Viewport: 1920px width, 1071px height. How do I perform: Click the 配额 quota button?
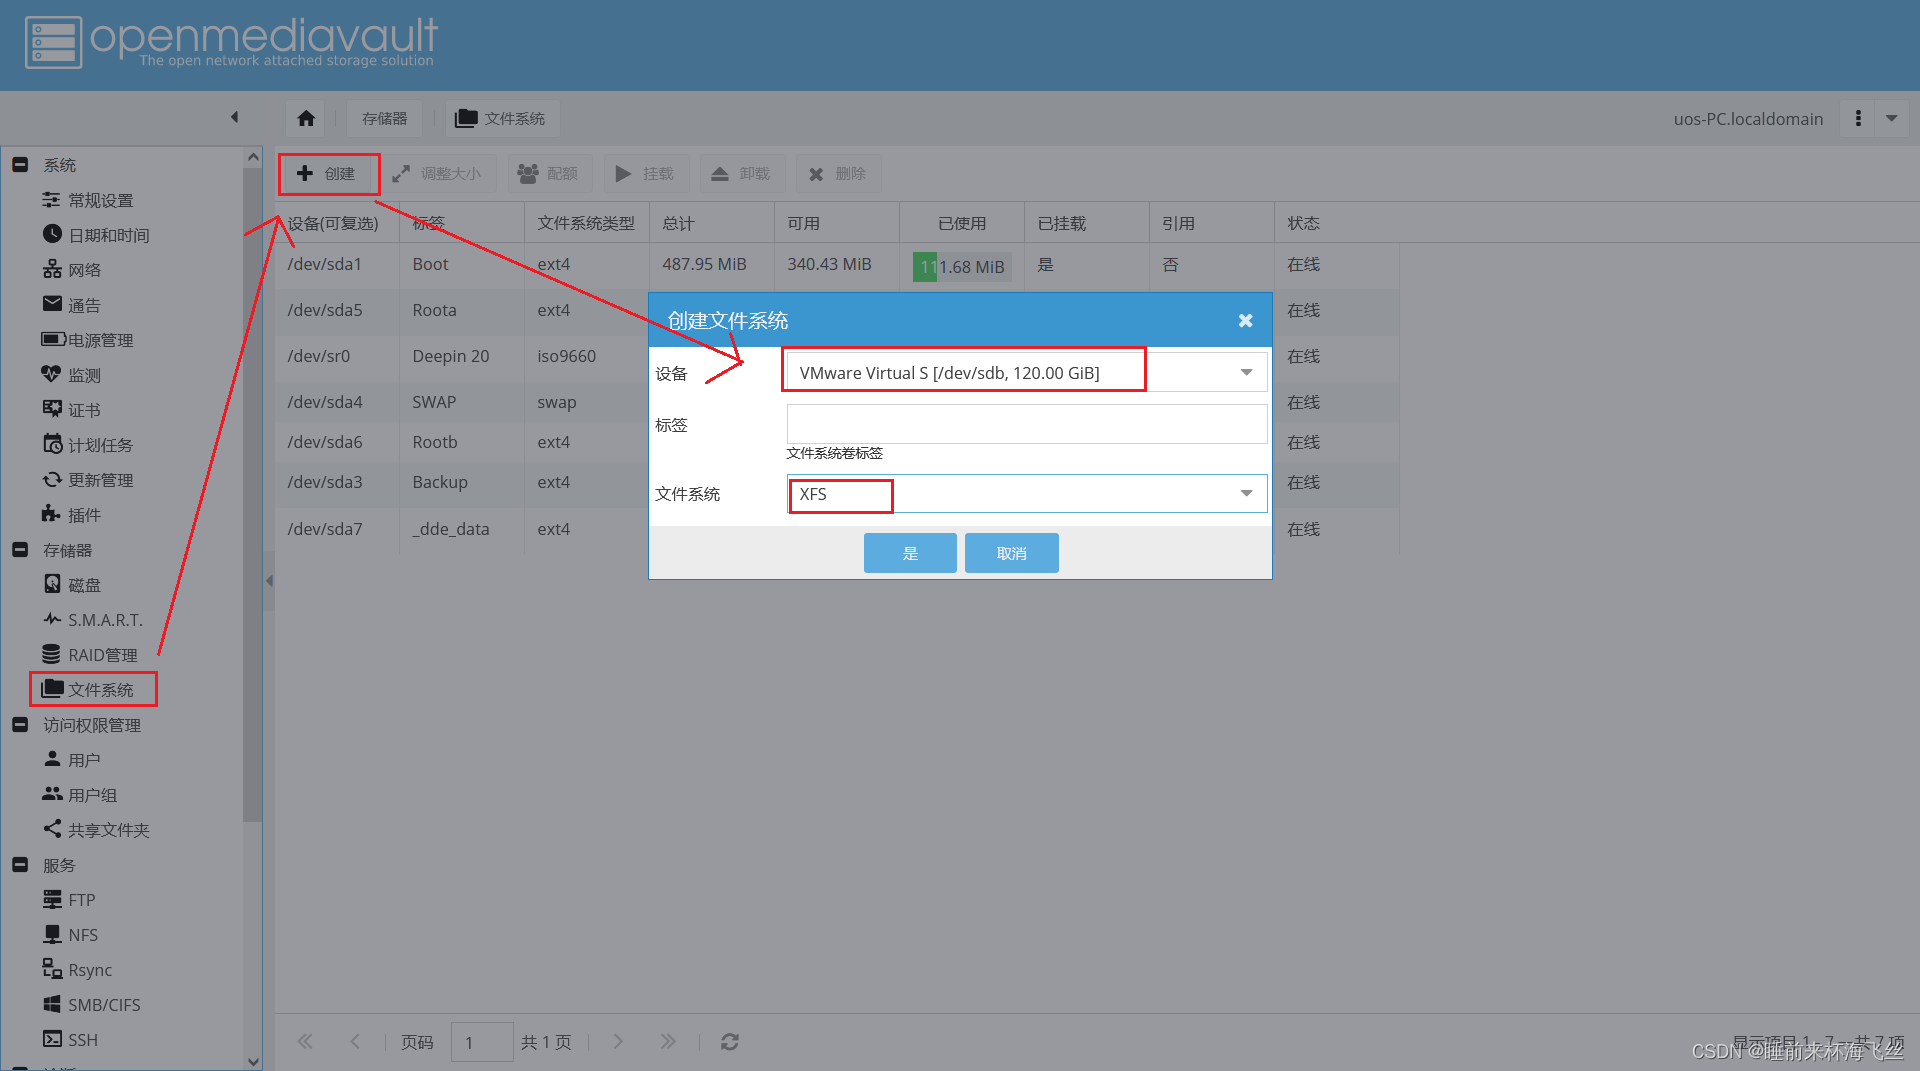549,174
